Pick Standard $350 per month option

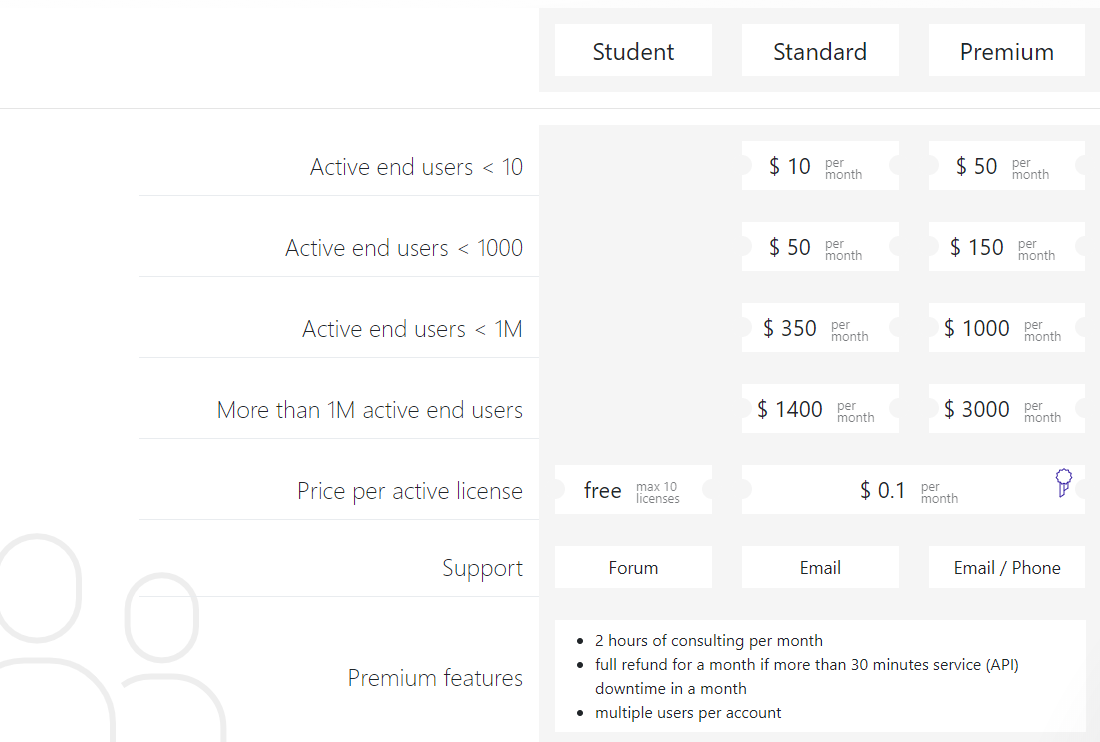820,328
